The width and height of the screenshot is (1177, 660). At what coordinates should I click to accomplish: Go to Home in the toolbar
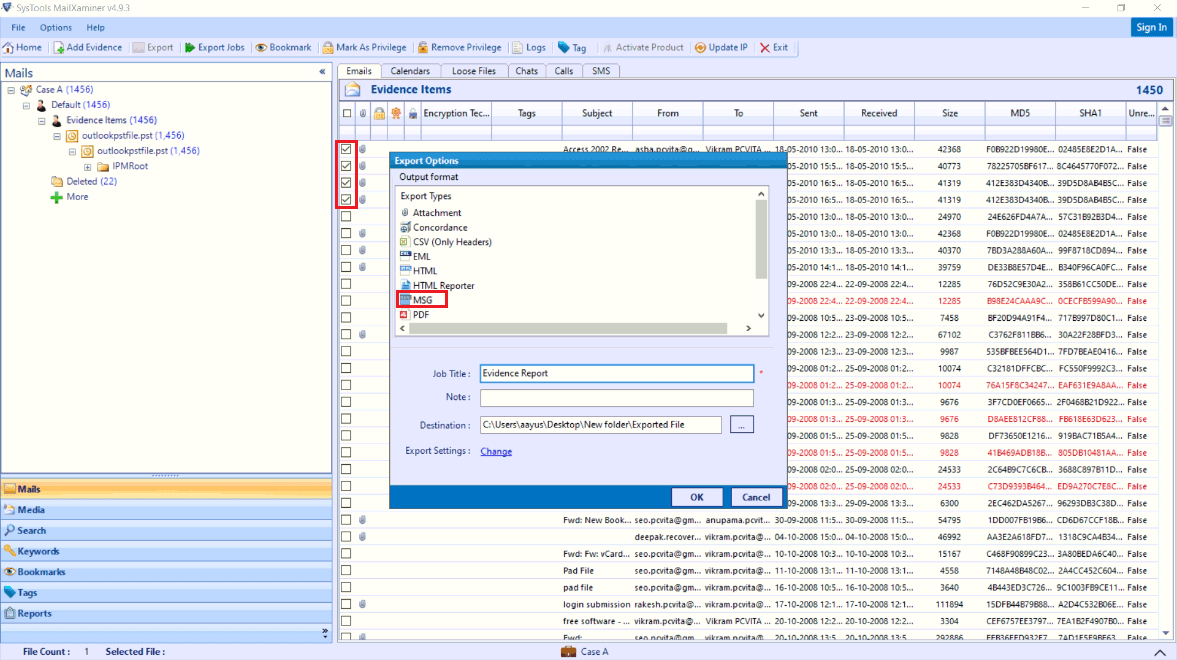(x=23, y=47)
